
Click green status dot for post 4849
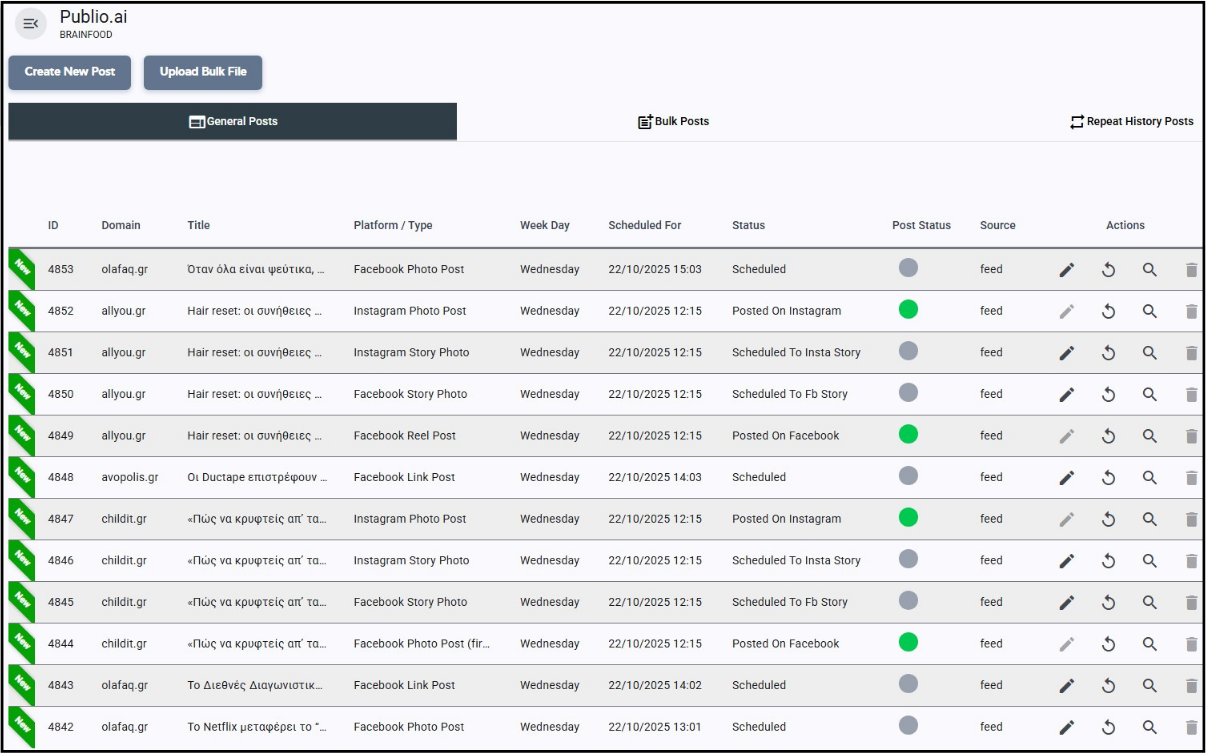908,434
